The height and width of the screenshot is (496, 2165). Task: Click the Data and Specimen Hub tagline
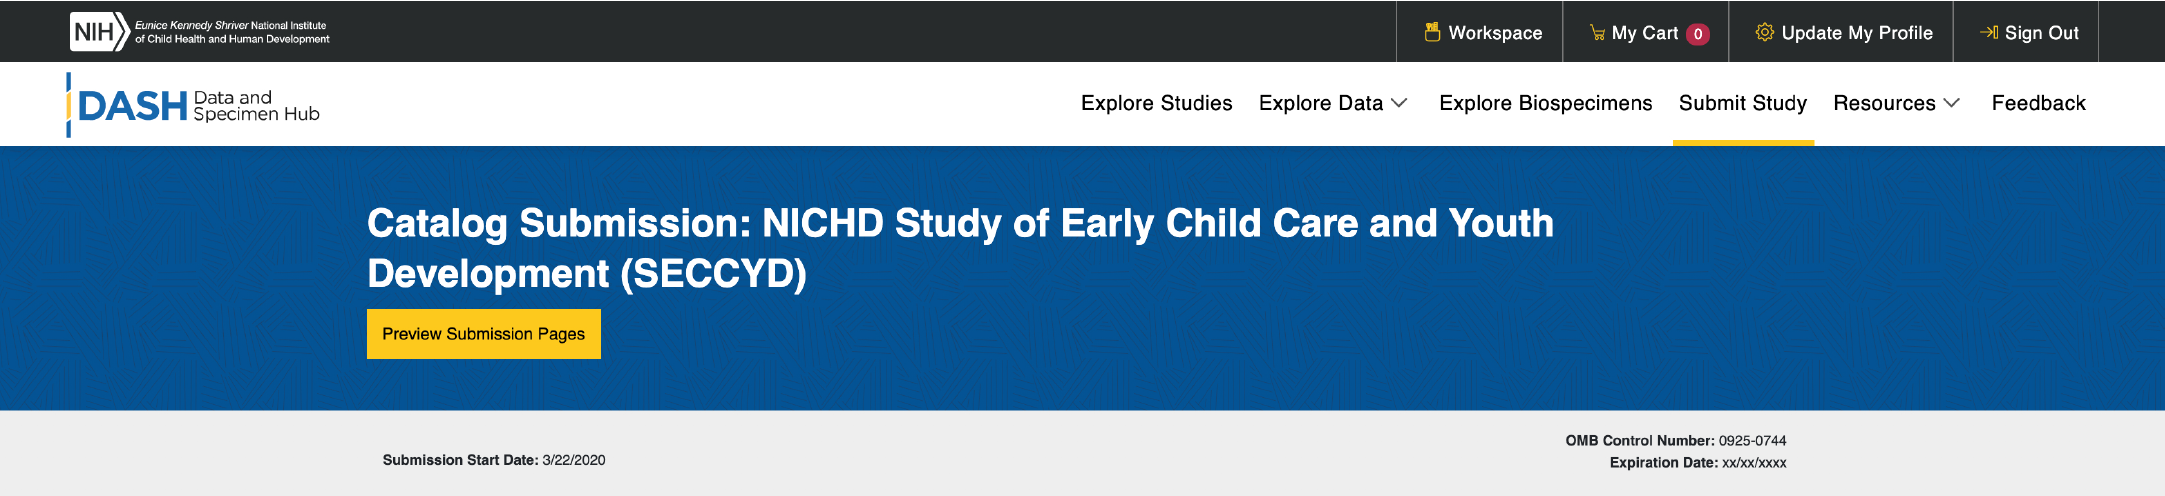[256, 106]
